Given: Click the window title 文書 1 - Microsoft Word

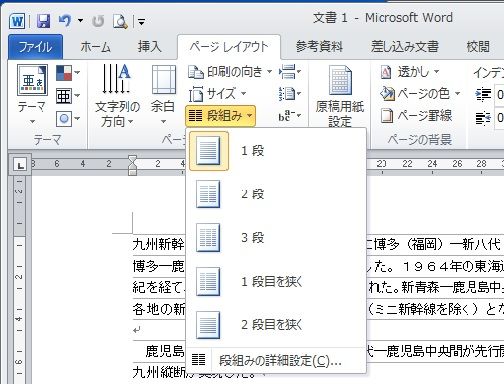Looking at the screenshot, I should 383,18.
